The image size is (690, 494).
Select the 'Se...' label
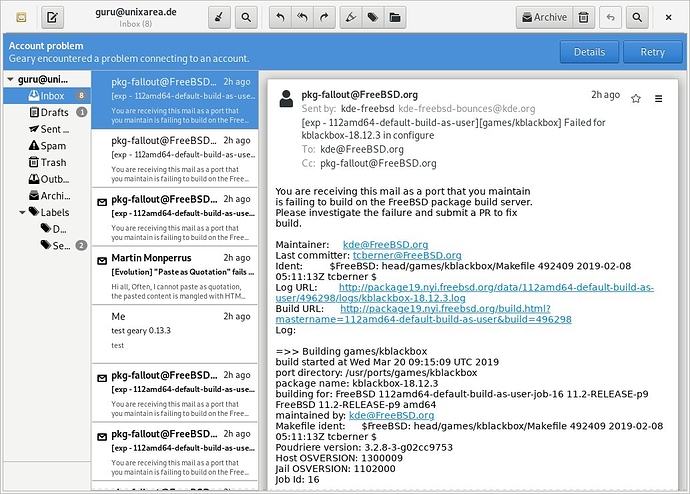[x=47, y=245]
